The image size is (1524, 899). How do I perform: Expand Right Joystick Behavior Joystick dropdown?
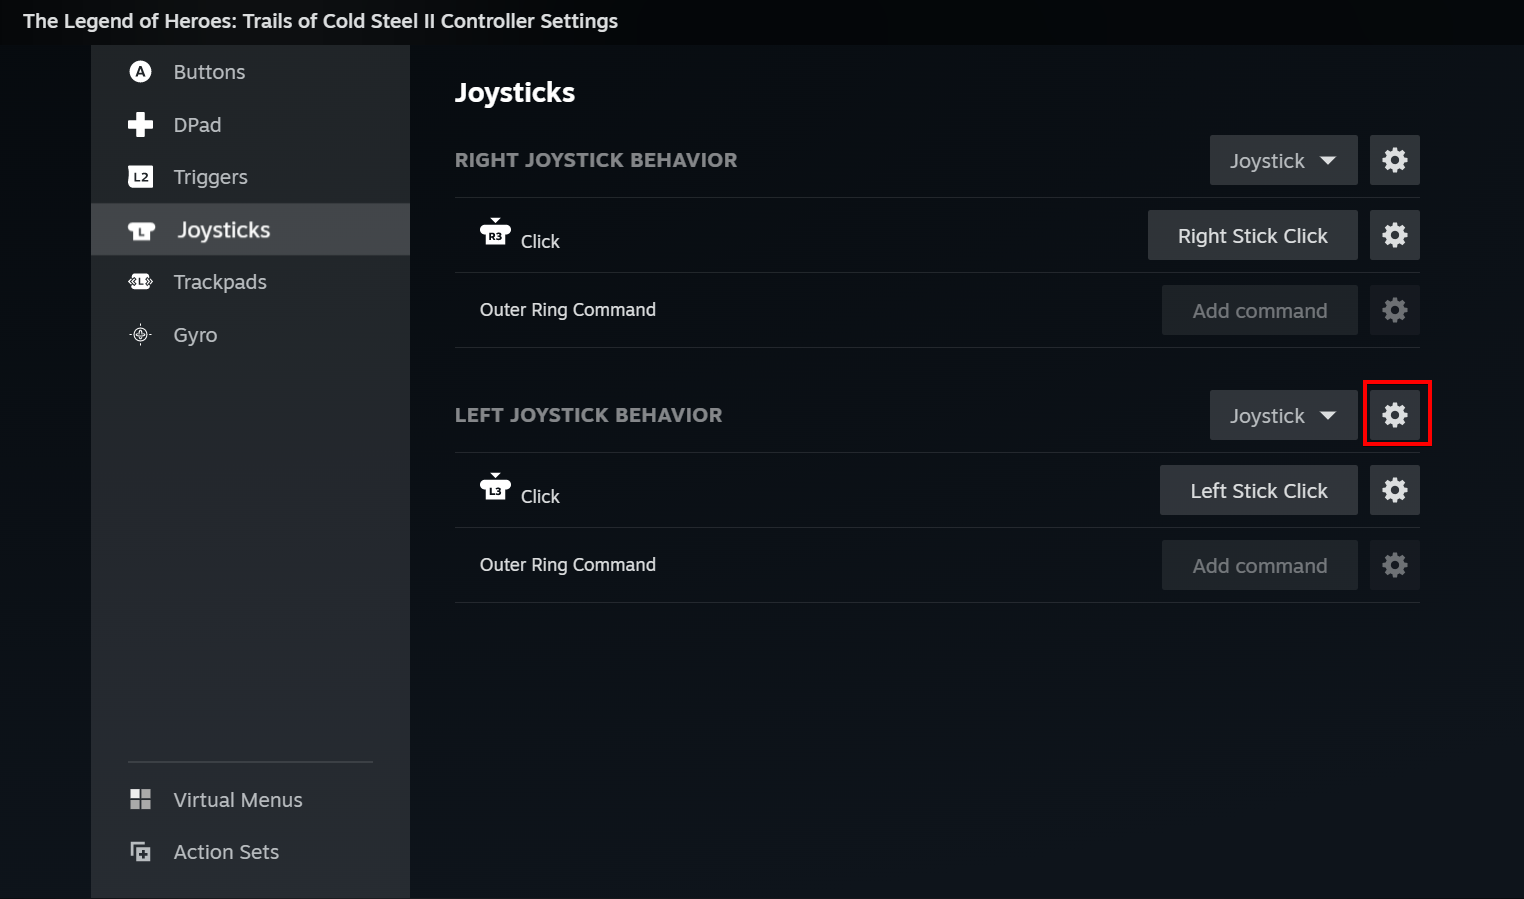pos(1283,160)
